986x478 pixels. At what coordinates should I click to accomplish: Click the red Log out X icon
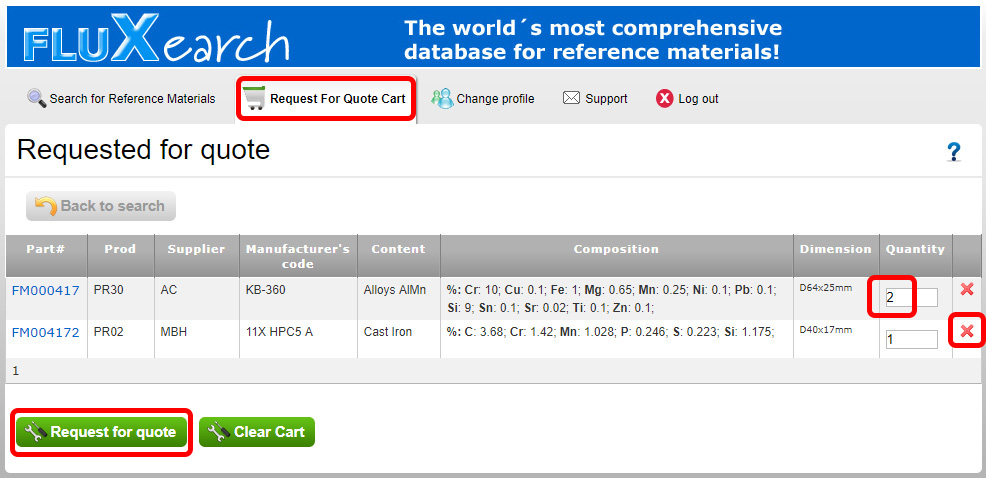664,99
